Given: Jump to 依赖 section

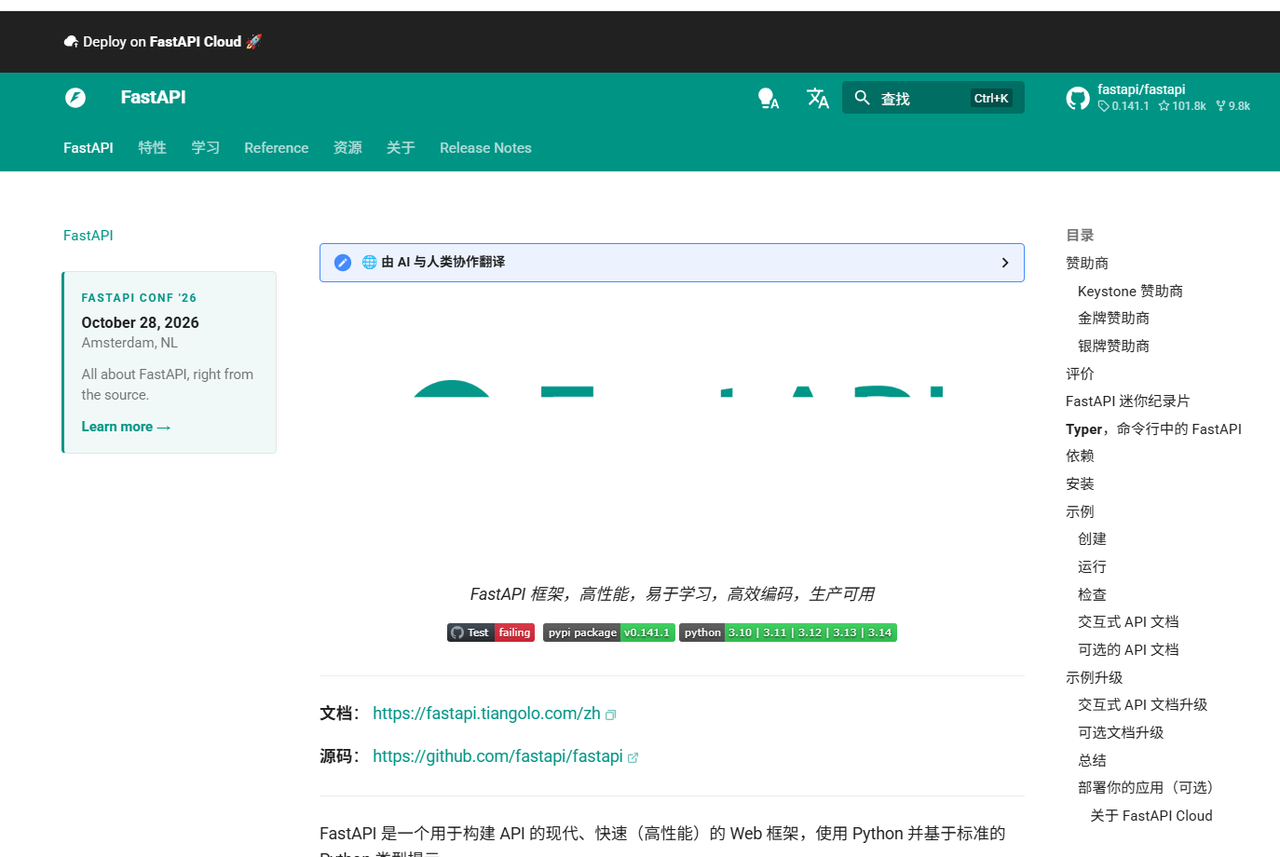Looking at the screenshot, I should [x=1080, y=456].
